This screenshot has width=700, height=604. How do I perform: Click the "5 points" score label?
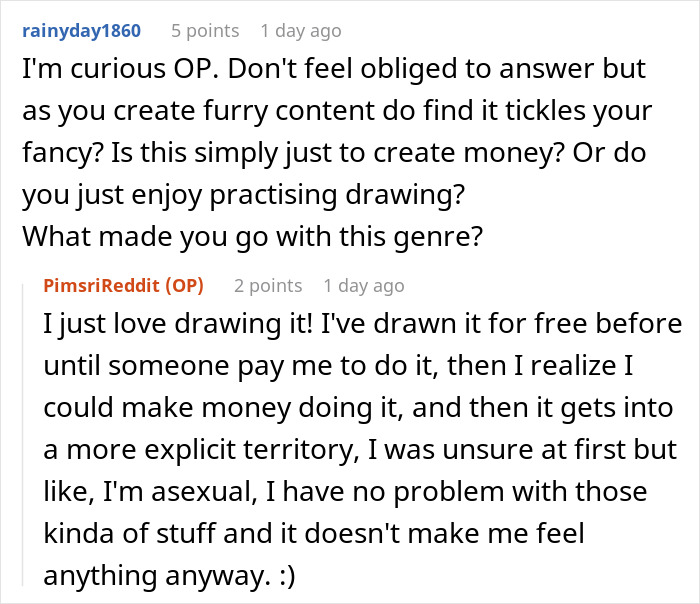coord(204,31)
